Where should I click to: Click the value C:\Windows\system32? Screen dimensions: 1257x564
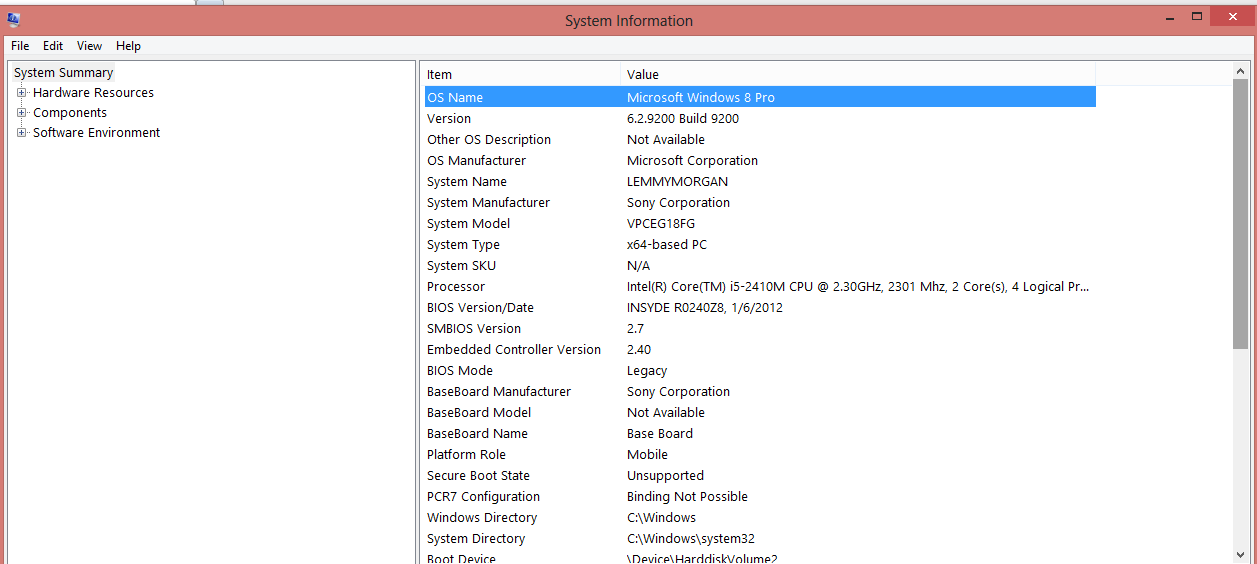pyautogui.click(x=690, y=538)
